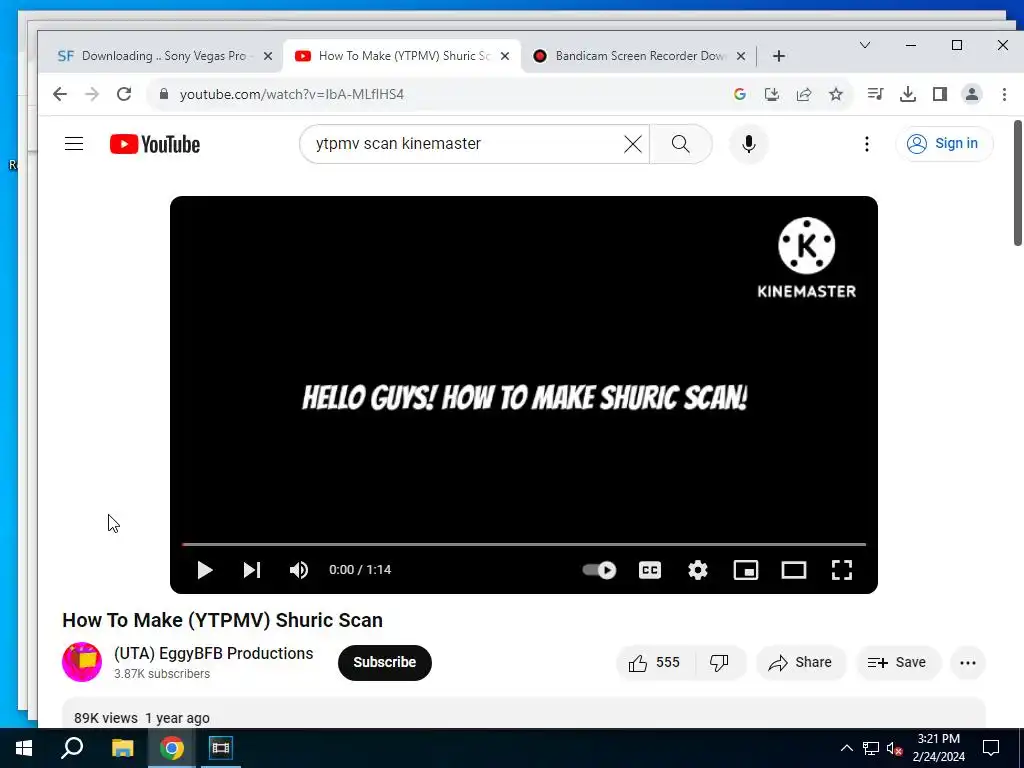Expand the tab search chevron
The image size is (1024, 768).
pyautogui.click(x=865, y=45)
